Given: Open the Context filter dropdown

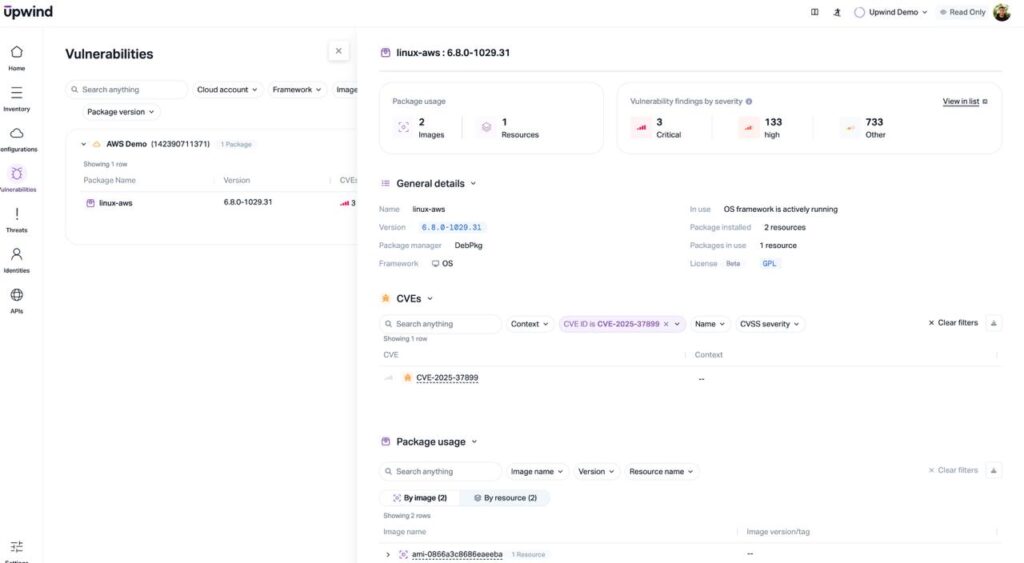Looking at the screenshot, I should (x=529, y=324).
